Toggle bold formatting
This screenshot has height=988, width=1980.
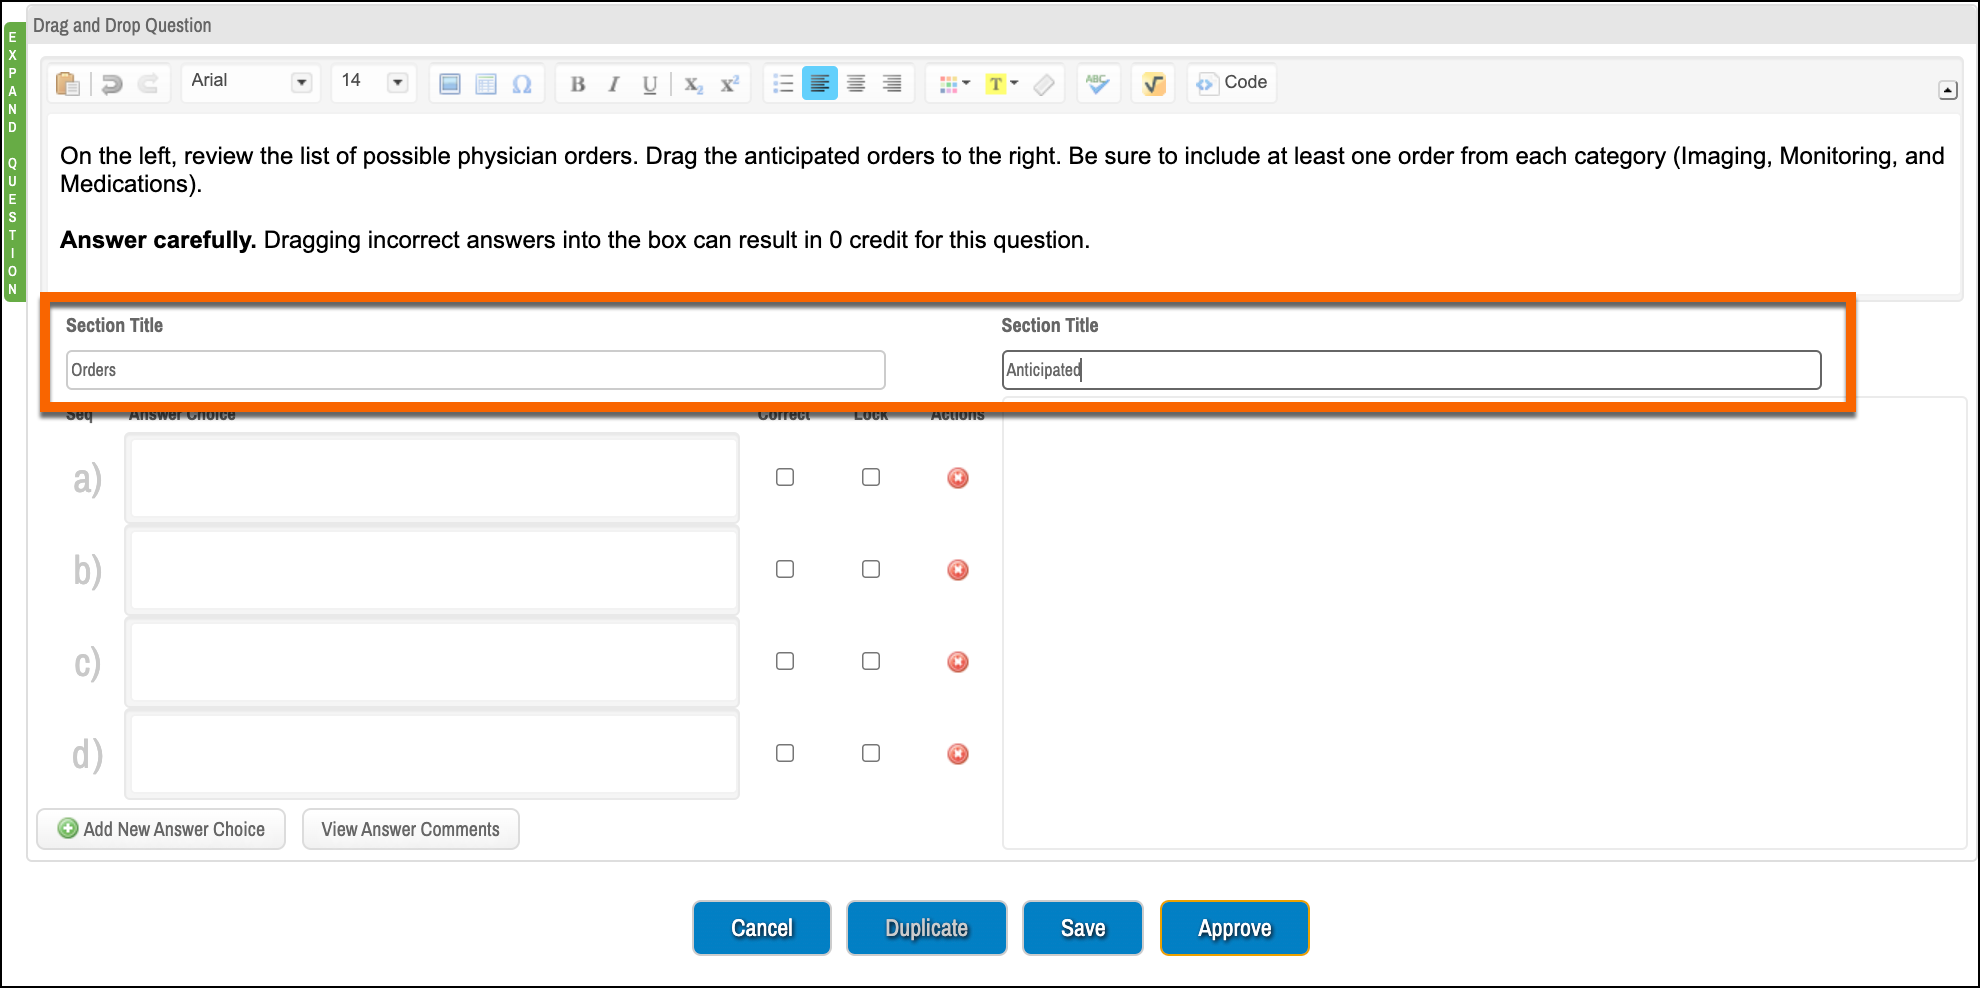pyautogui.click(x=578, y=85)
